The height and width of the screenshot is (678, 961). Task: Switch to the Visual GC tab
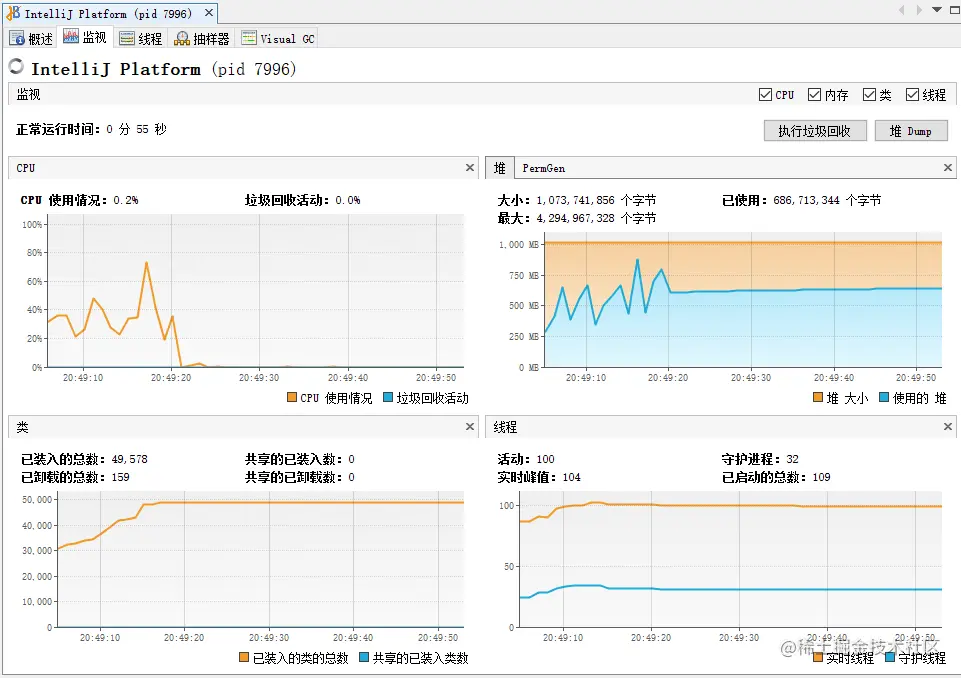(x=278, y=39)
